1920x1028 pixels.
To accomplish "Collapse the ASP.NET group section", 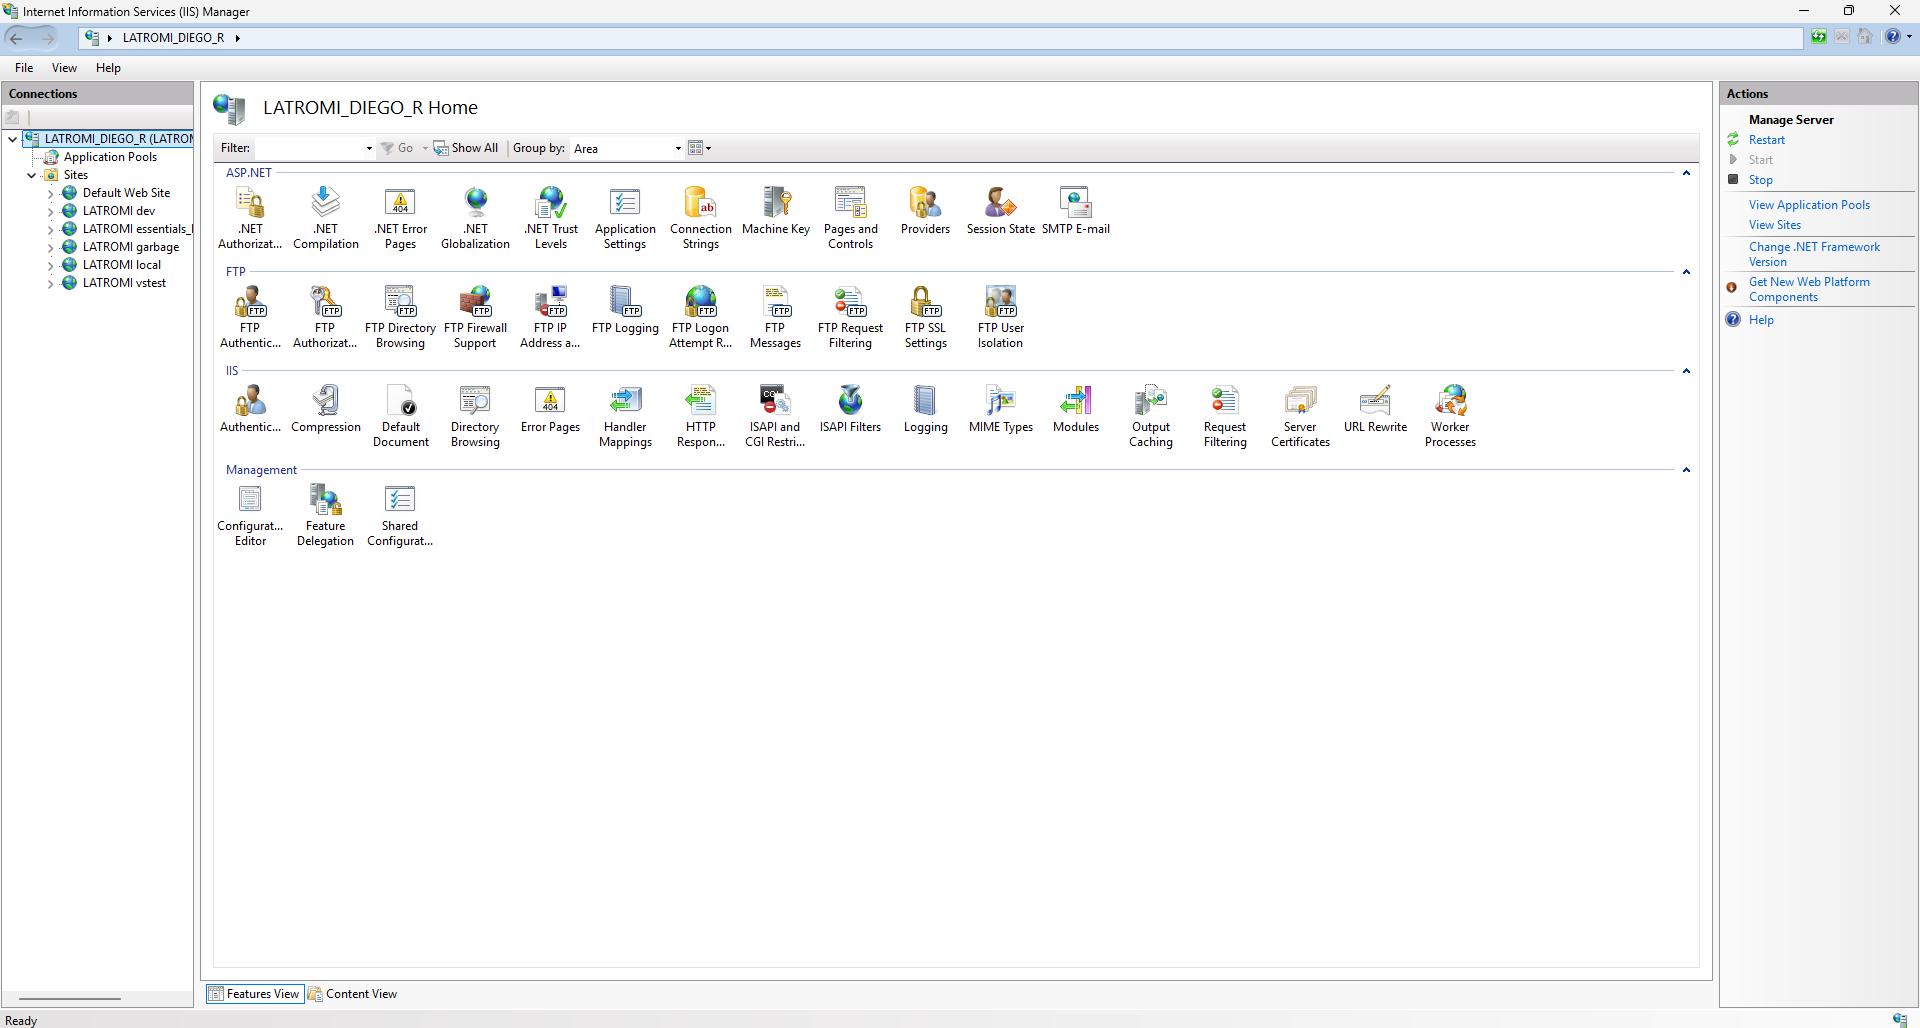I will click(x=1686, y=174).
